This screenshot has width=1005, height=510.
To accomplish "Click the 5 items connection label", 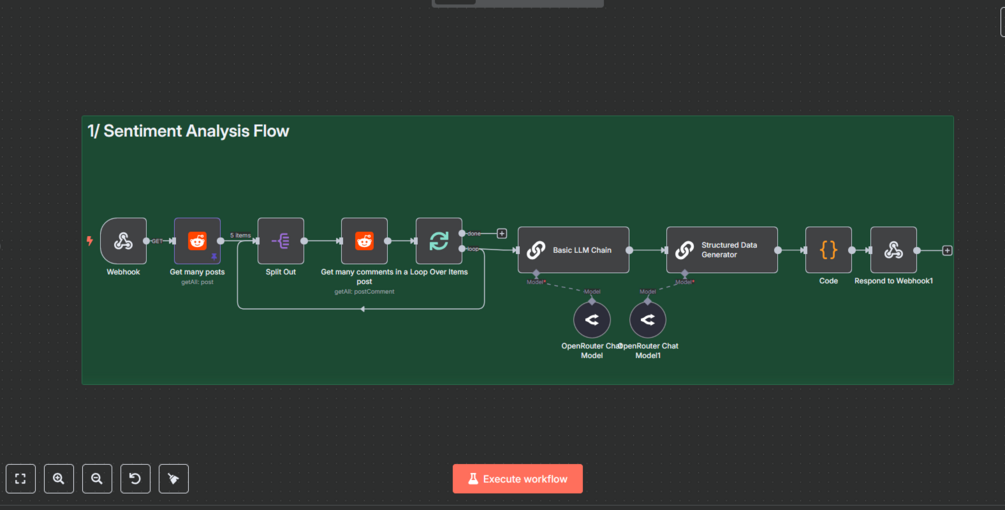I will (240, 236).
